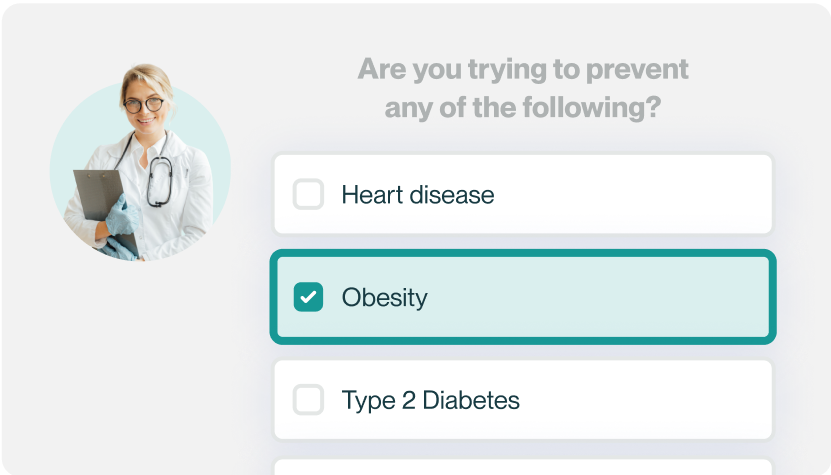The width and height of the screenshot is (831, 475).
Task: Click the white checkmark icon beside Obesity
Action: (x=308, y=297)
